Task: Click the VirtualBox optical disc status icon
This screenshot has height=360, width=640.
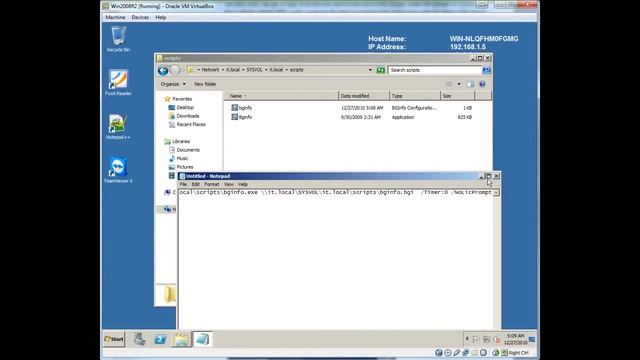Action: tap(448, 353)
